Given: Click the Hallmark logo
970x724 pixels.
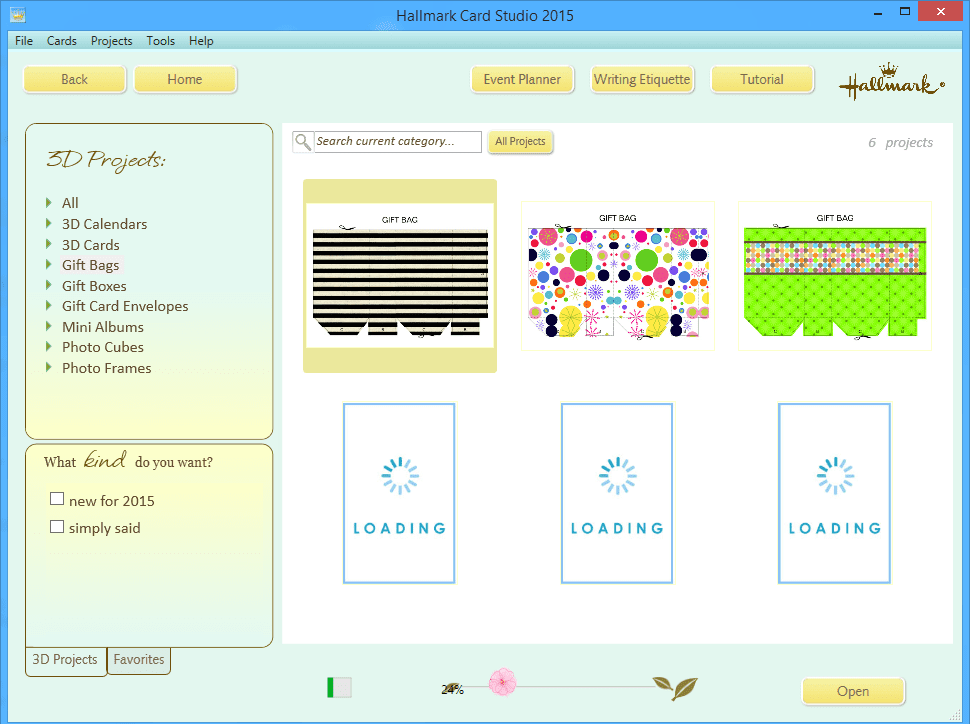Looking at the screenshot, I should (x=891, y=81).
